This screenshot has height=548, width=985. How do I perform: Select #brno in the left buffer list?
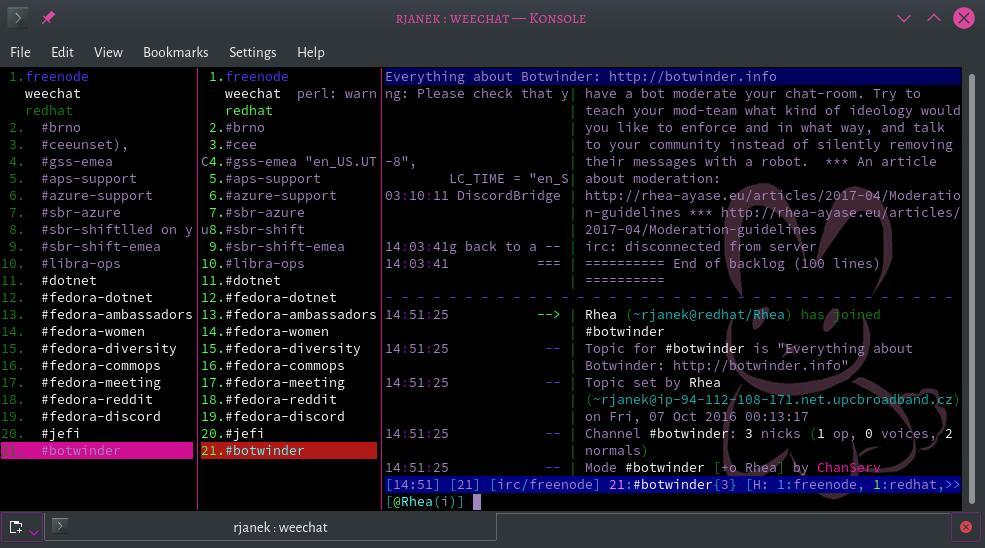pos(61,128)
